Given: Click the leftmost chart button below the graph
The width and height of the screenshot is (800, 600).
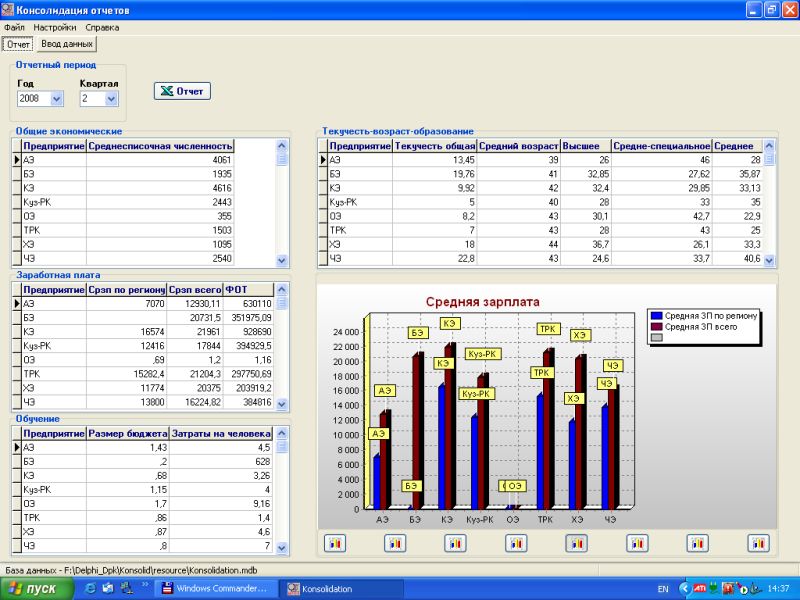Looking at the screenshot, I should click(x=334, y=543).
